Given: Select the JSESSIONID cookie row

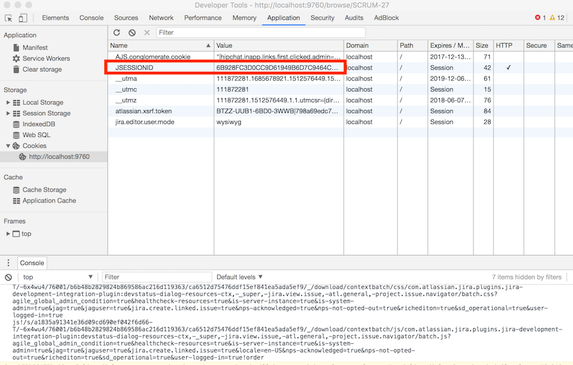Looking at the screenshot, I should point(340,68).
